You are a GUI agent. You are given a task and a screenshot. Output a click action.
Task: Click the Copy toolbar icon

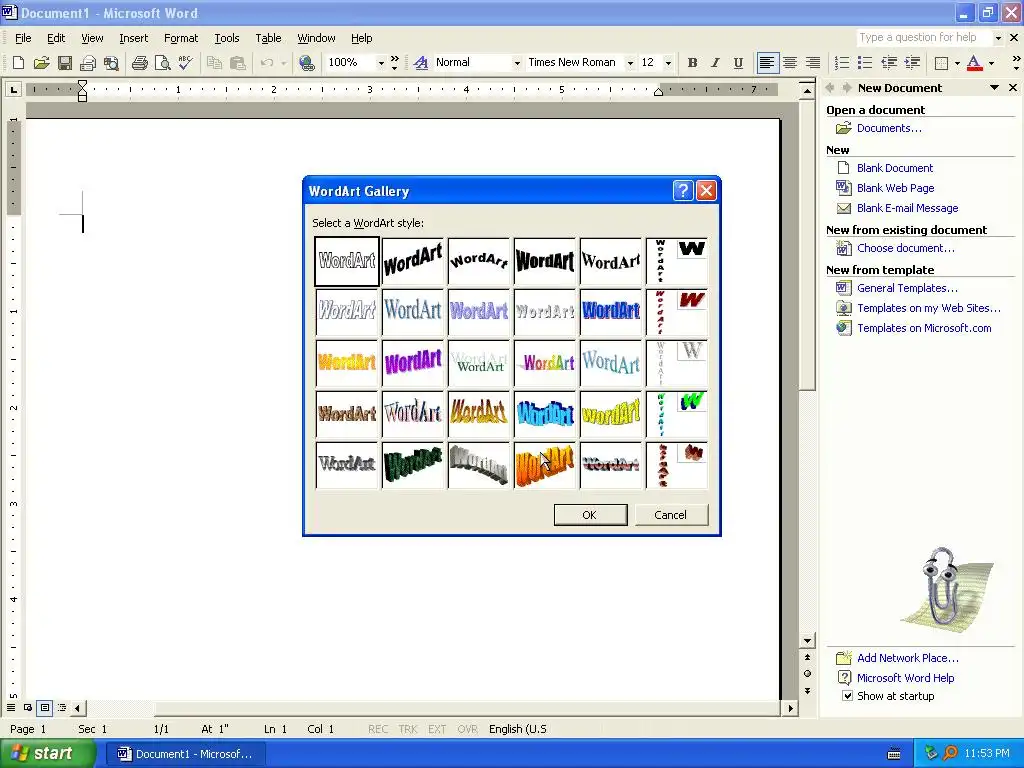pyautogui.click(x=214, y=63)
